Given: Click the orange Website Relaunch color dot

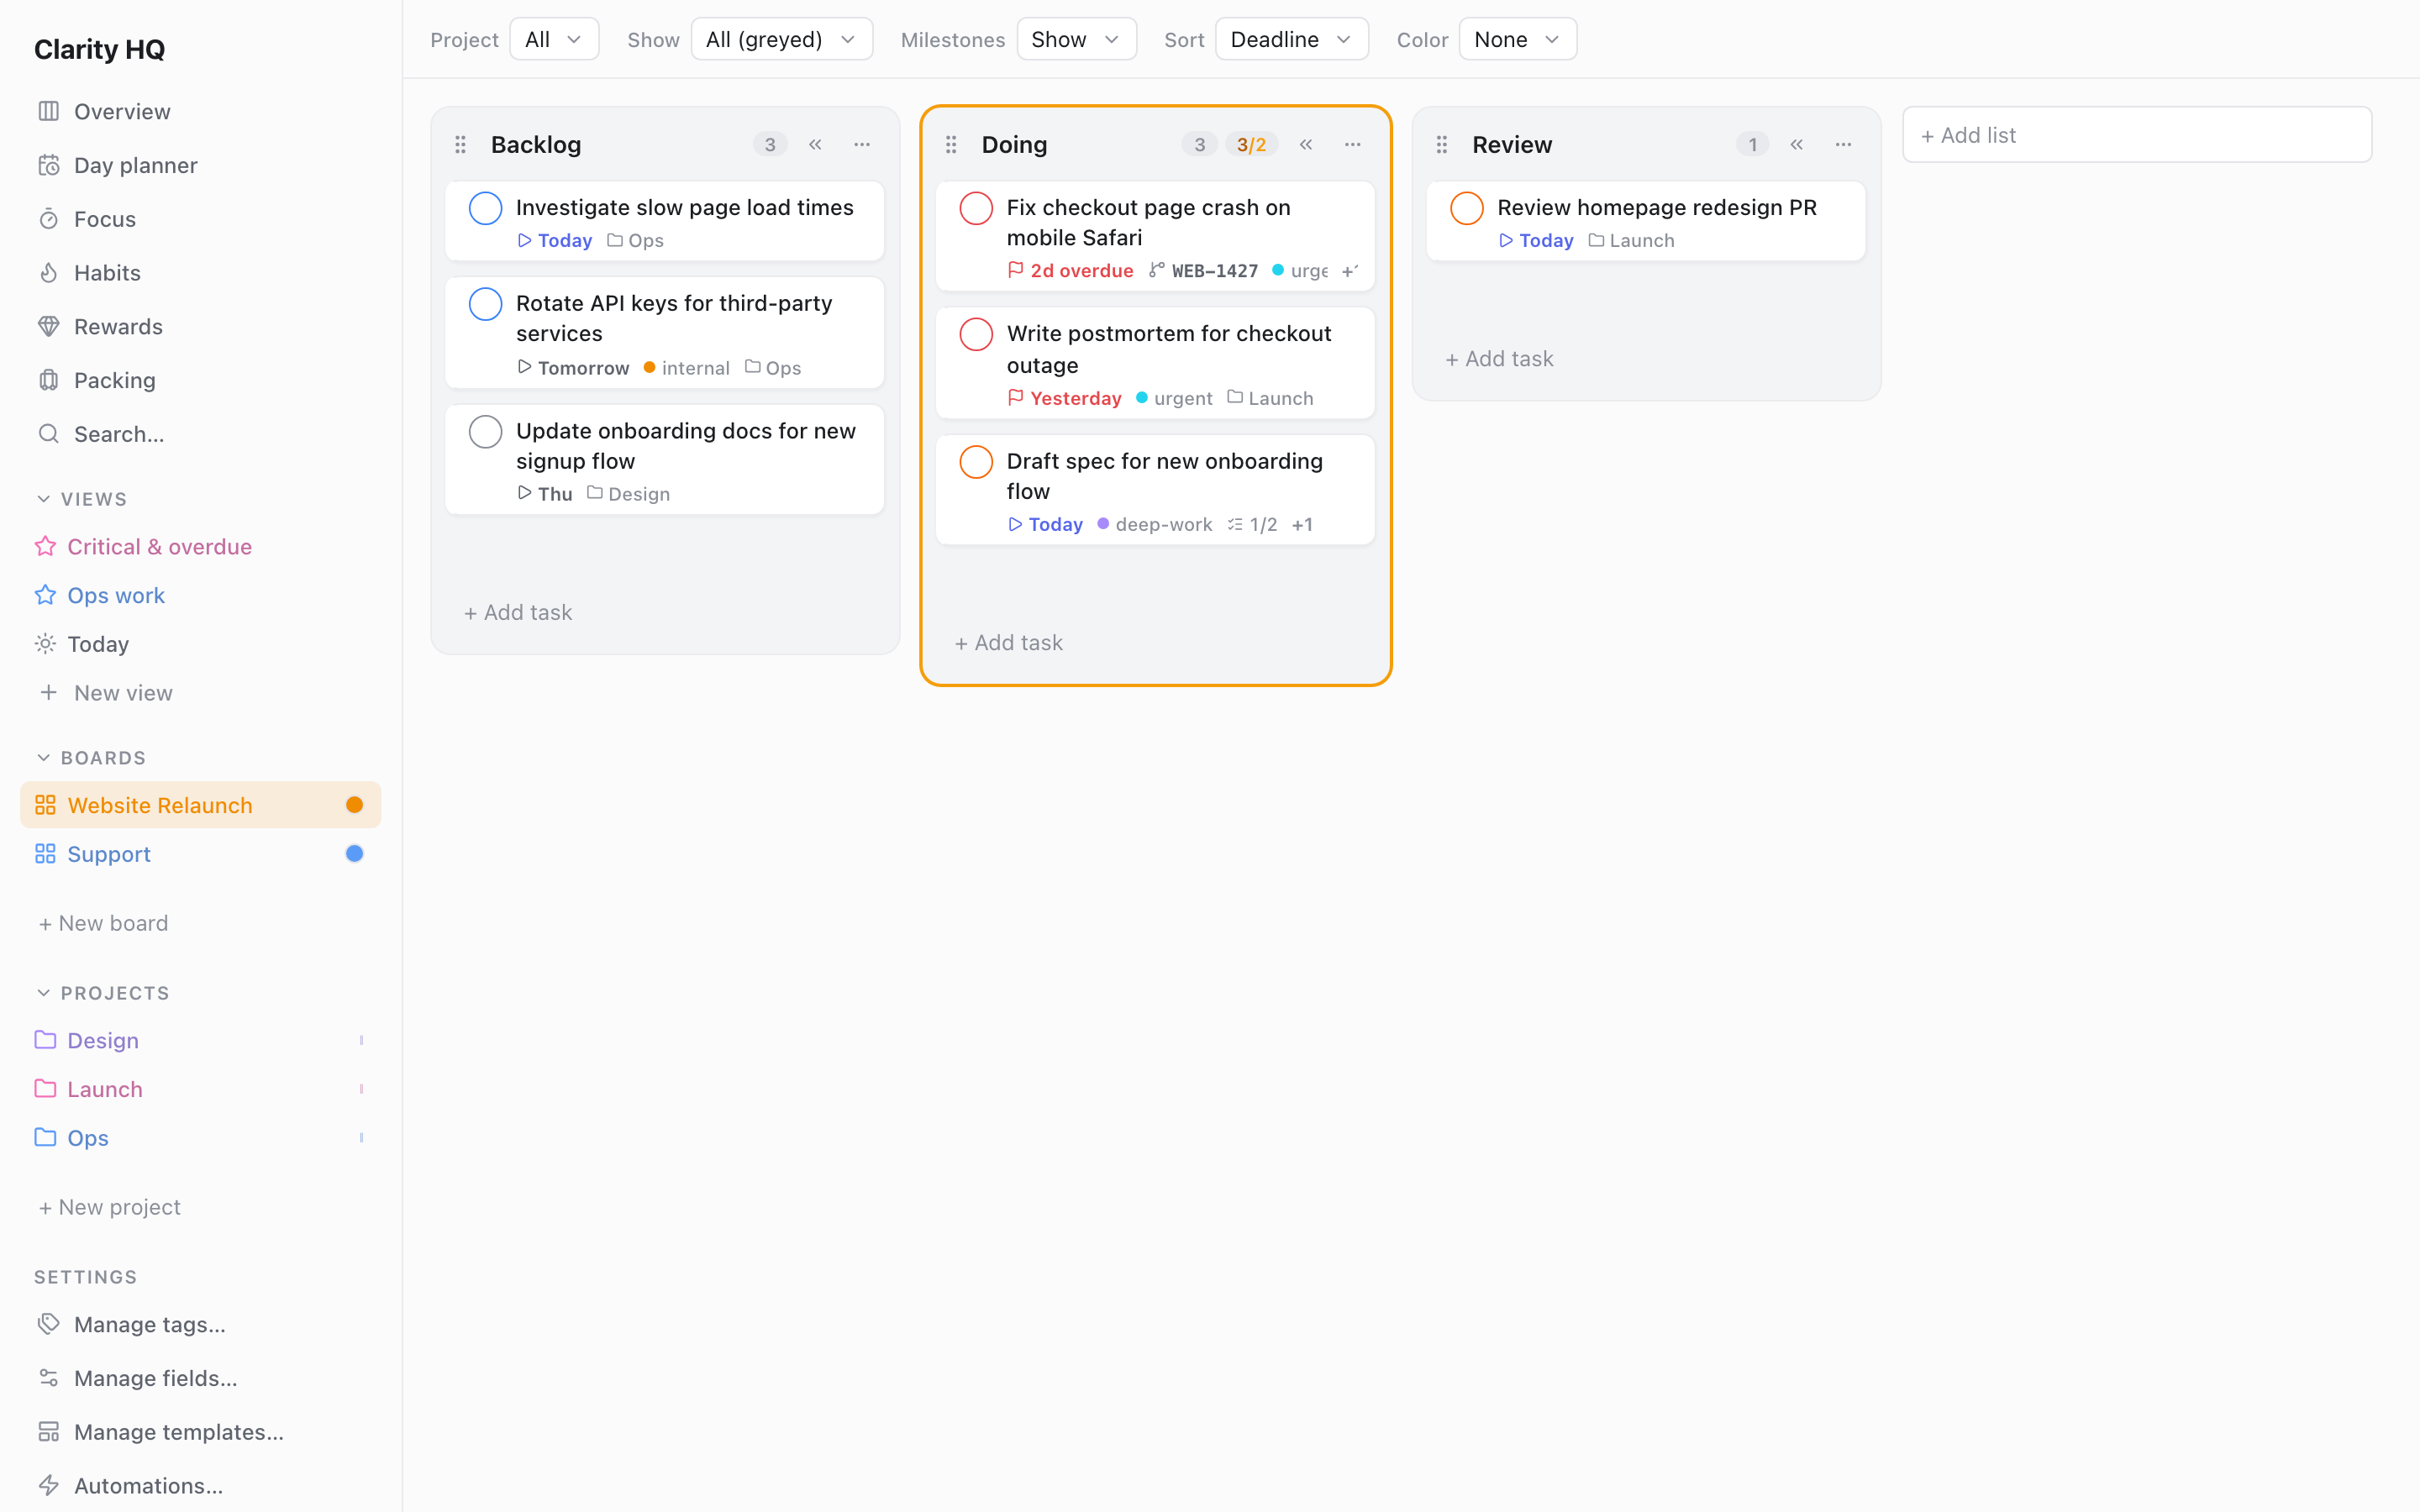Looking at the screenshot, I should tap(354, 805).
